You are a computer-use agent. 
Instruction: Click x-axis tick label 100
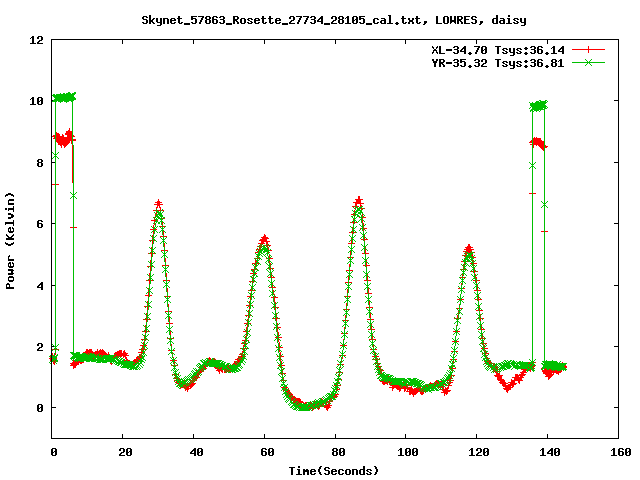point(408,452)
